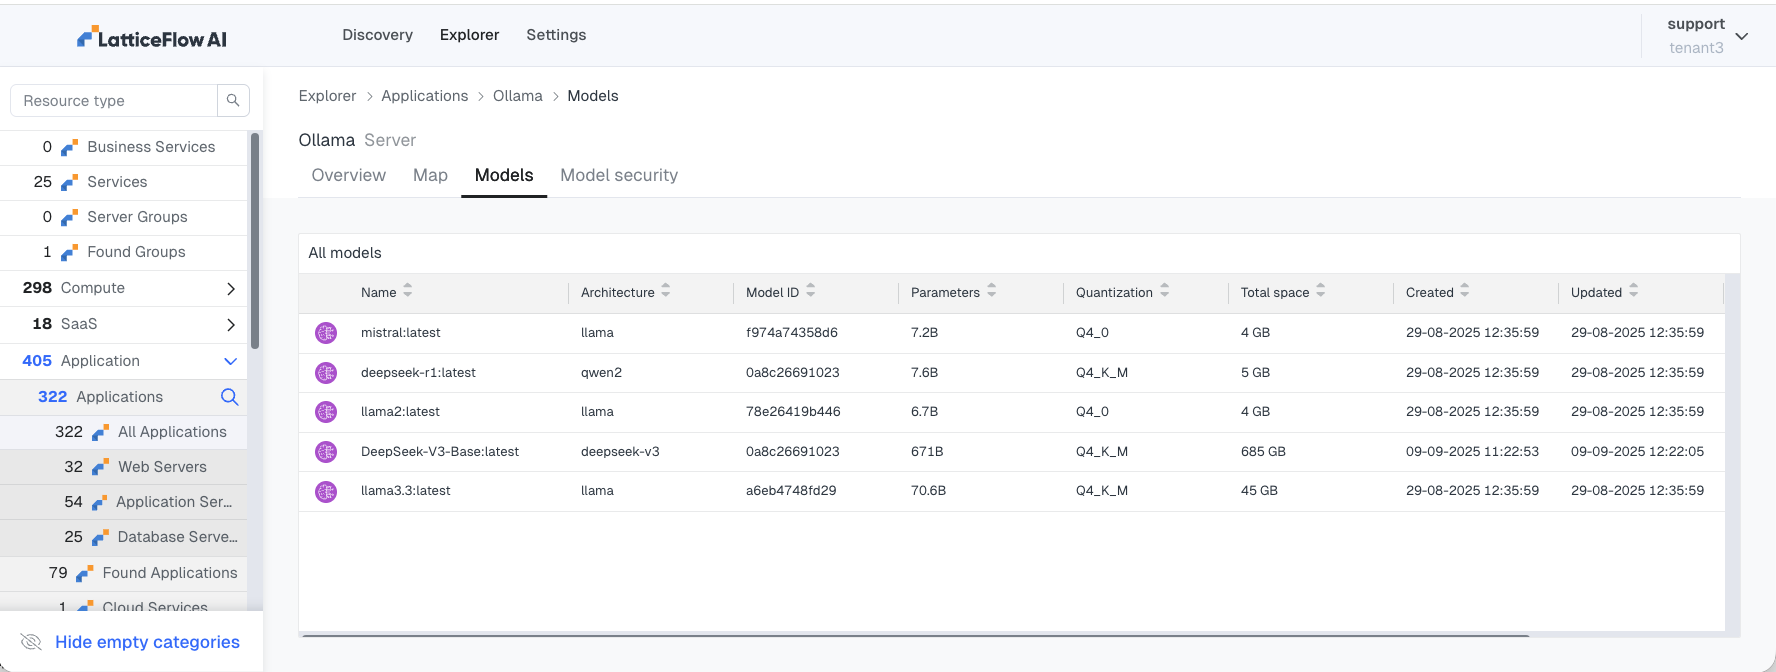Open the support tenant3 account dropdown arrow
The height and width of the screenshot is (672, 1776).
click(1742, 36)
